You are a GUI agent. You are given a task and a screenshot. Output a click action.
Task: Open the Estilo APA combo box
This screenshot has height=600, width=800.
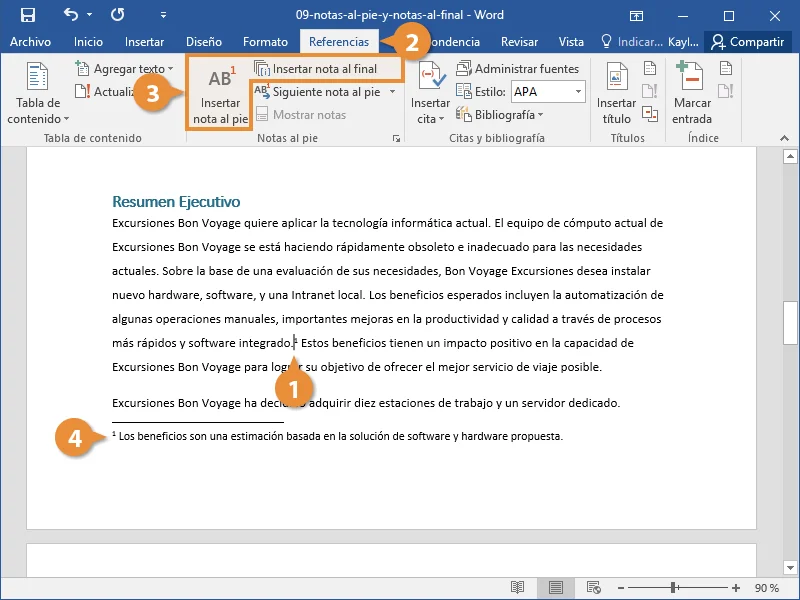pos(547,92)
